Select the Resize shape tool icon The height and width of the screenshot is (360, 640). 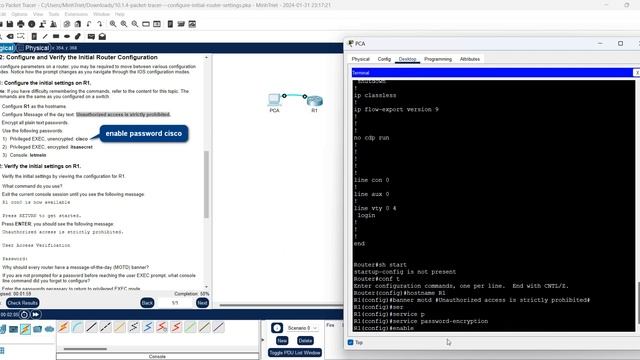21,36
